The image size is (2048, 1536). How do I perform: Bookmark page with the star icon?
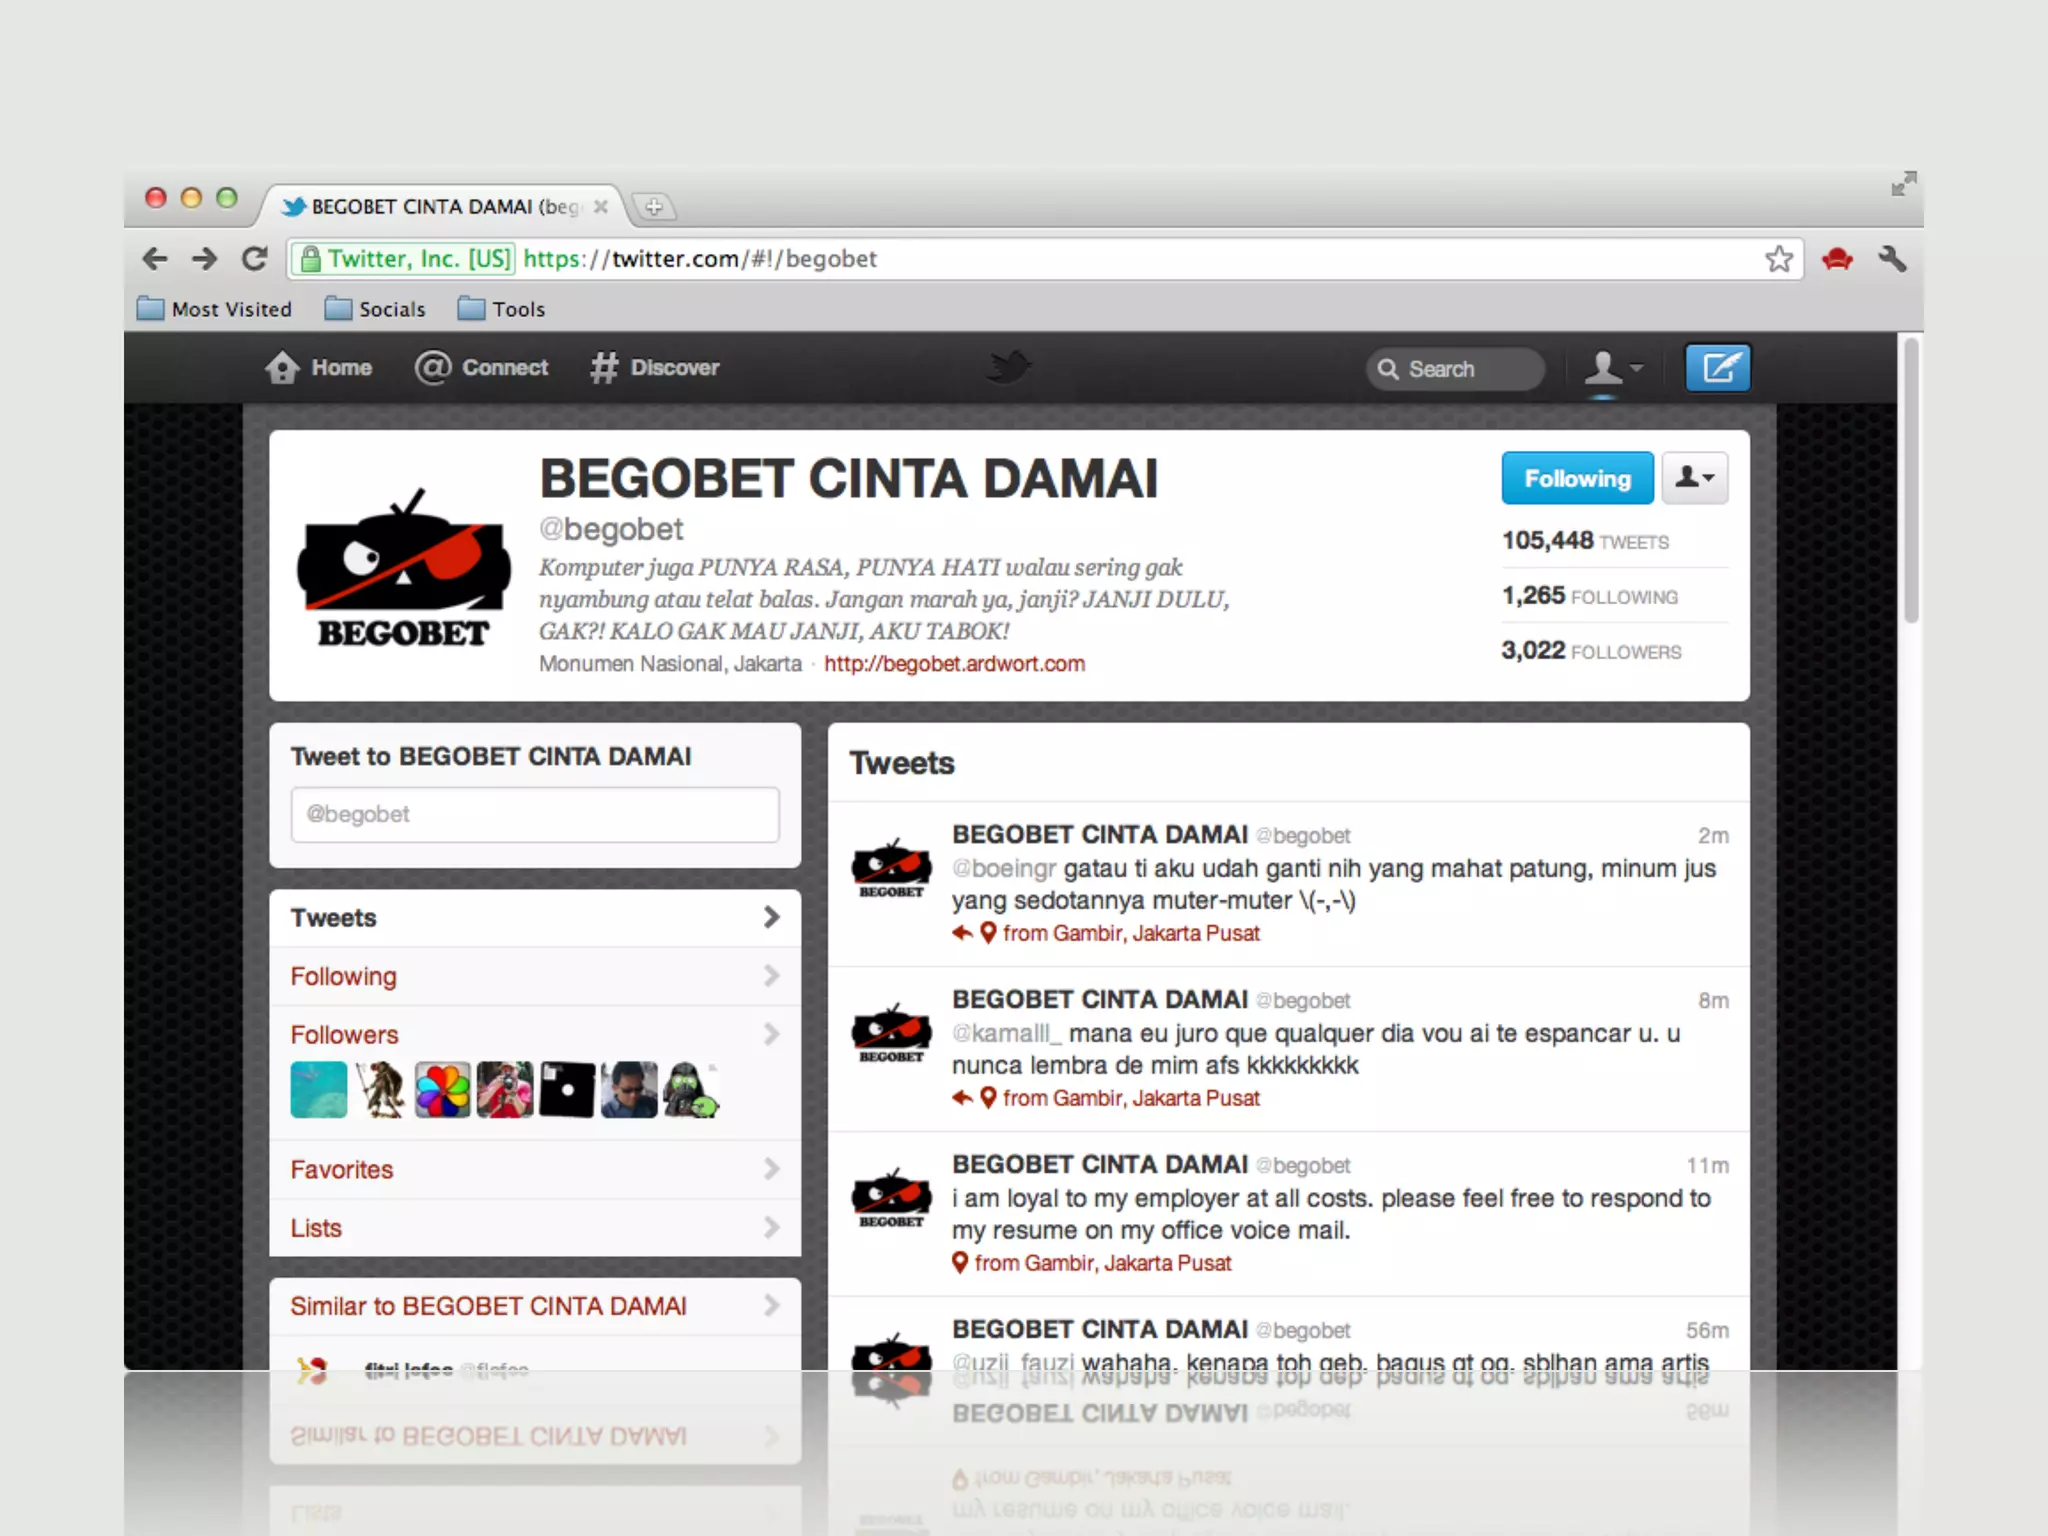pyautogui.click(x=1778, y=259)
